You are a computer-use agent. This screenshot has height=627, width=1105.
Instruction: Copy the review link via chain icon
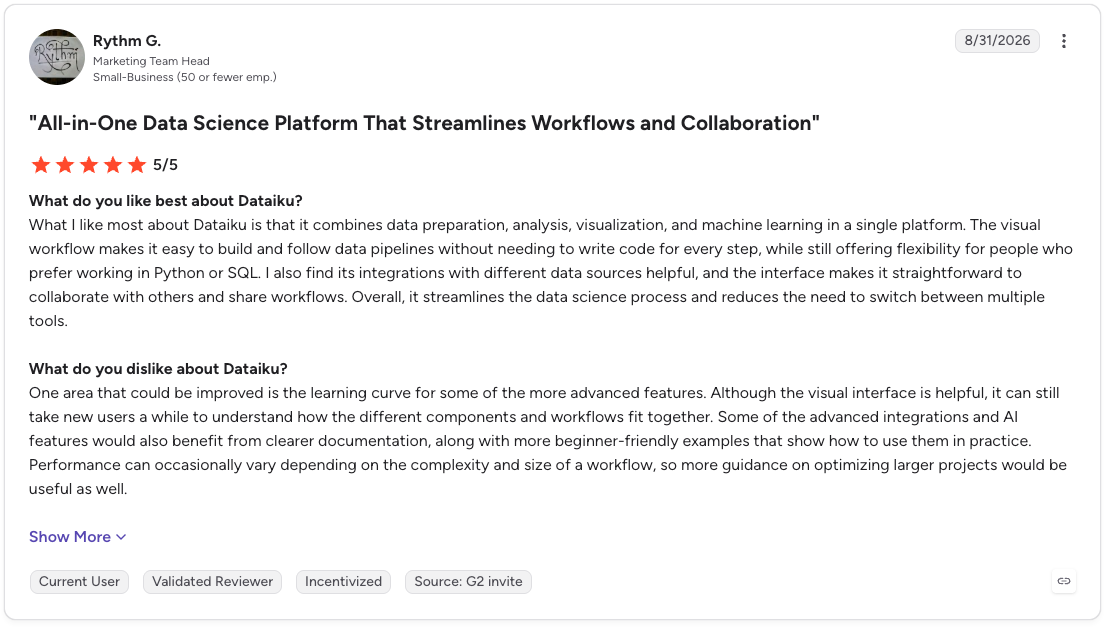pos(1063,581)
